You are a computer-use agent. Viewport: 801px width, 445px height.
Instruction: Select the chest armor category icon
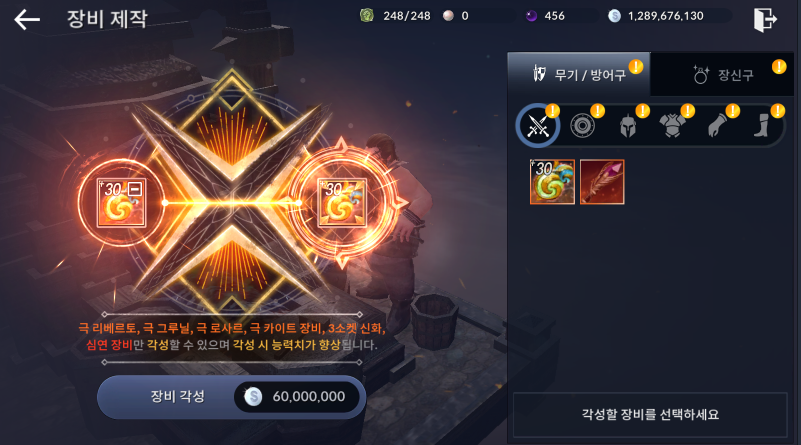672,126
